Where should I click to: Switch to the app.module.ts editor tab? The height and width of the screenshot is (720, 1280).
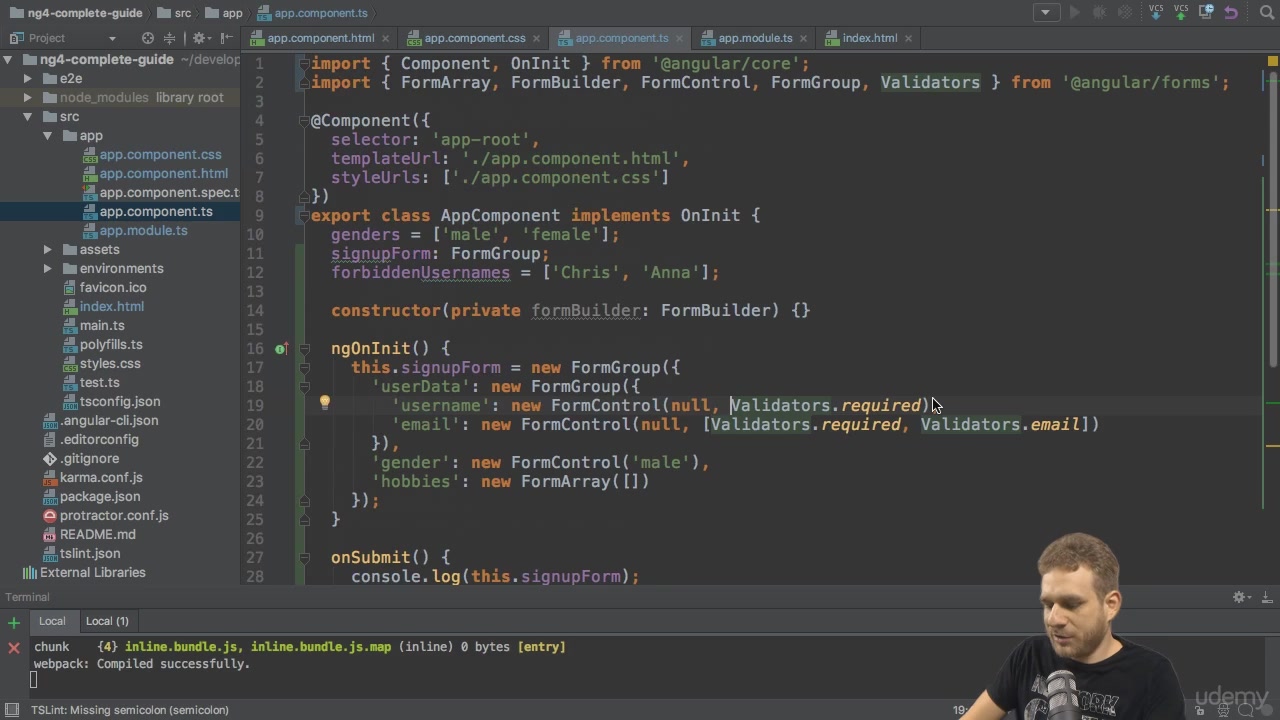[x=755, y=38]
